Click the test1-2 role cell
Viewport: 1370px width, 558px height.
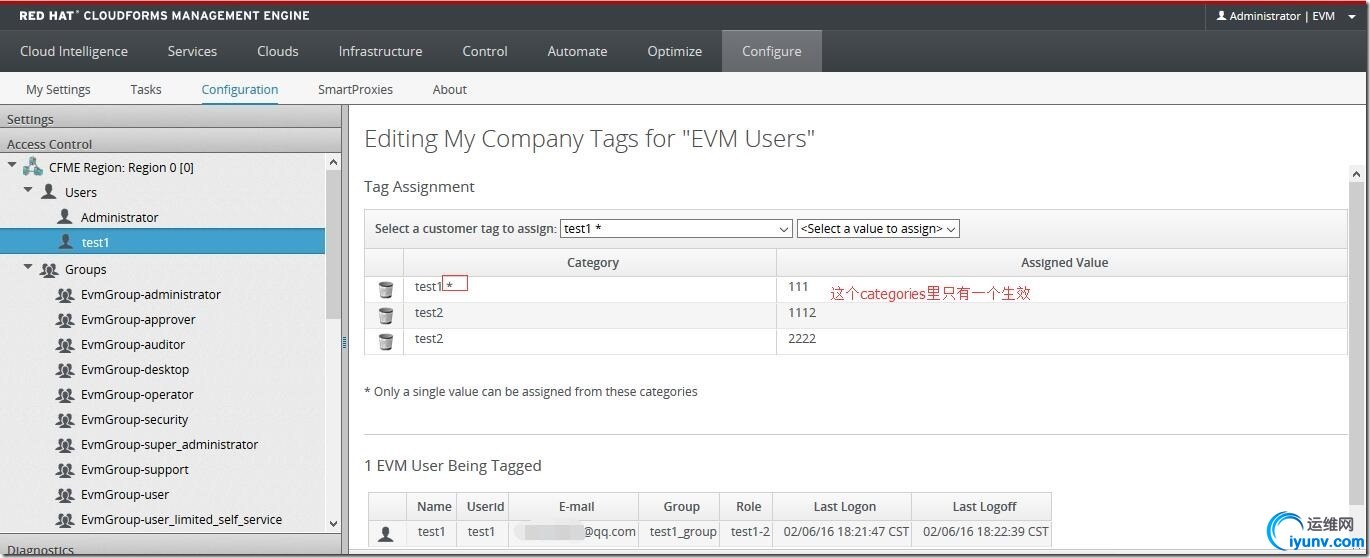pos(749,532)
